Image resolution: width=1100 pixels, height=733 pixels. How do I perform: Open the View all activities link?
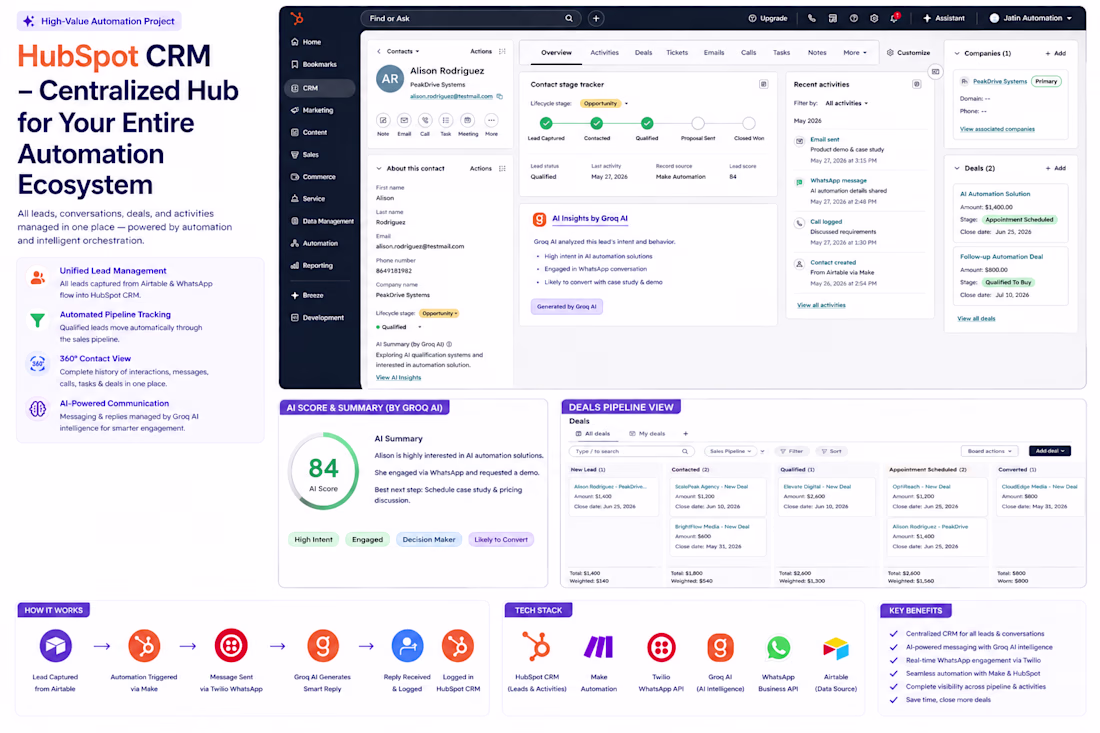[x=821, y=305]
